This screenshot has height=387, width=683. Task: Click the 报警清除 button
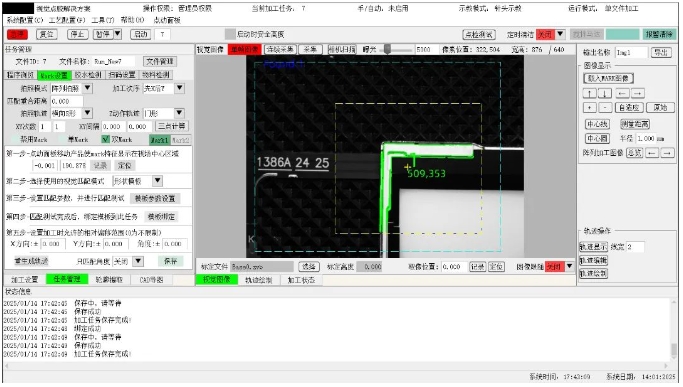pyautogui.click(x=659, y=34)
